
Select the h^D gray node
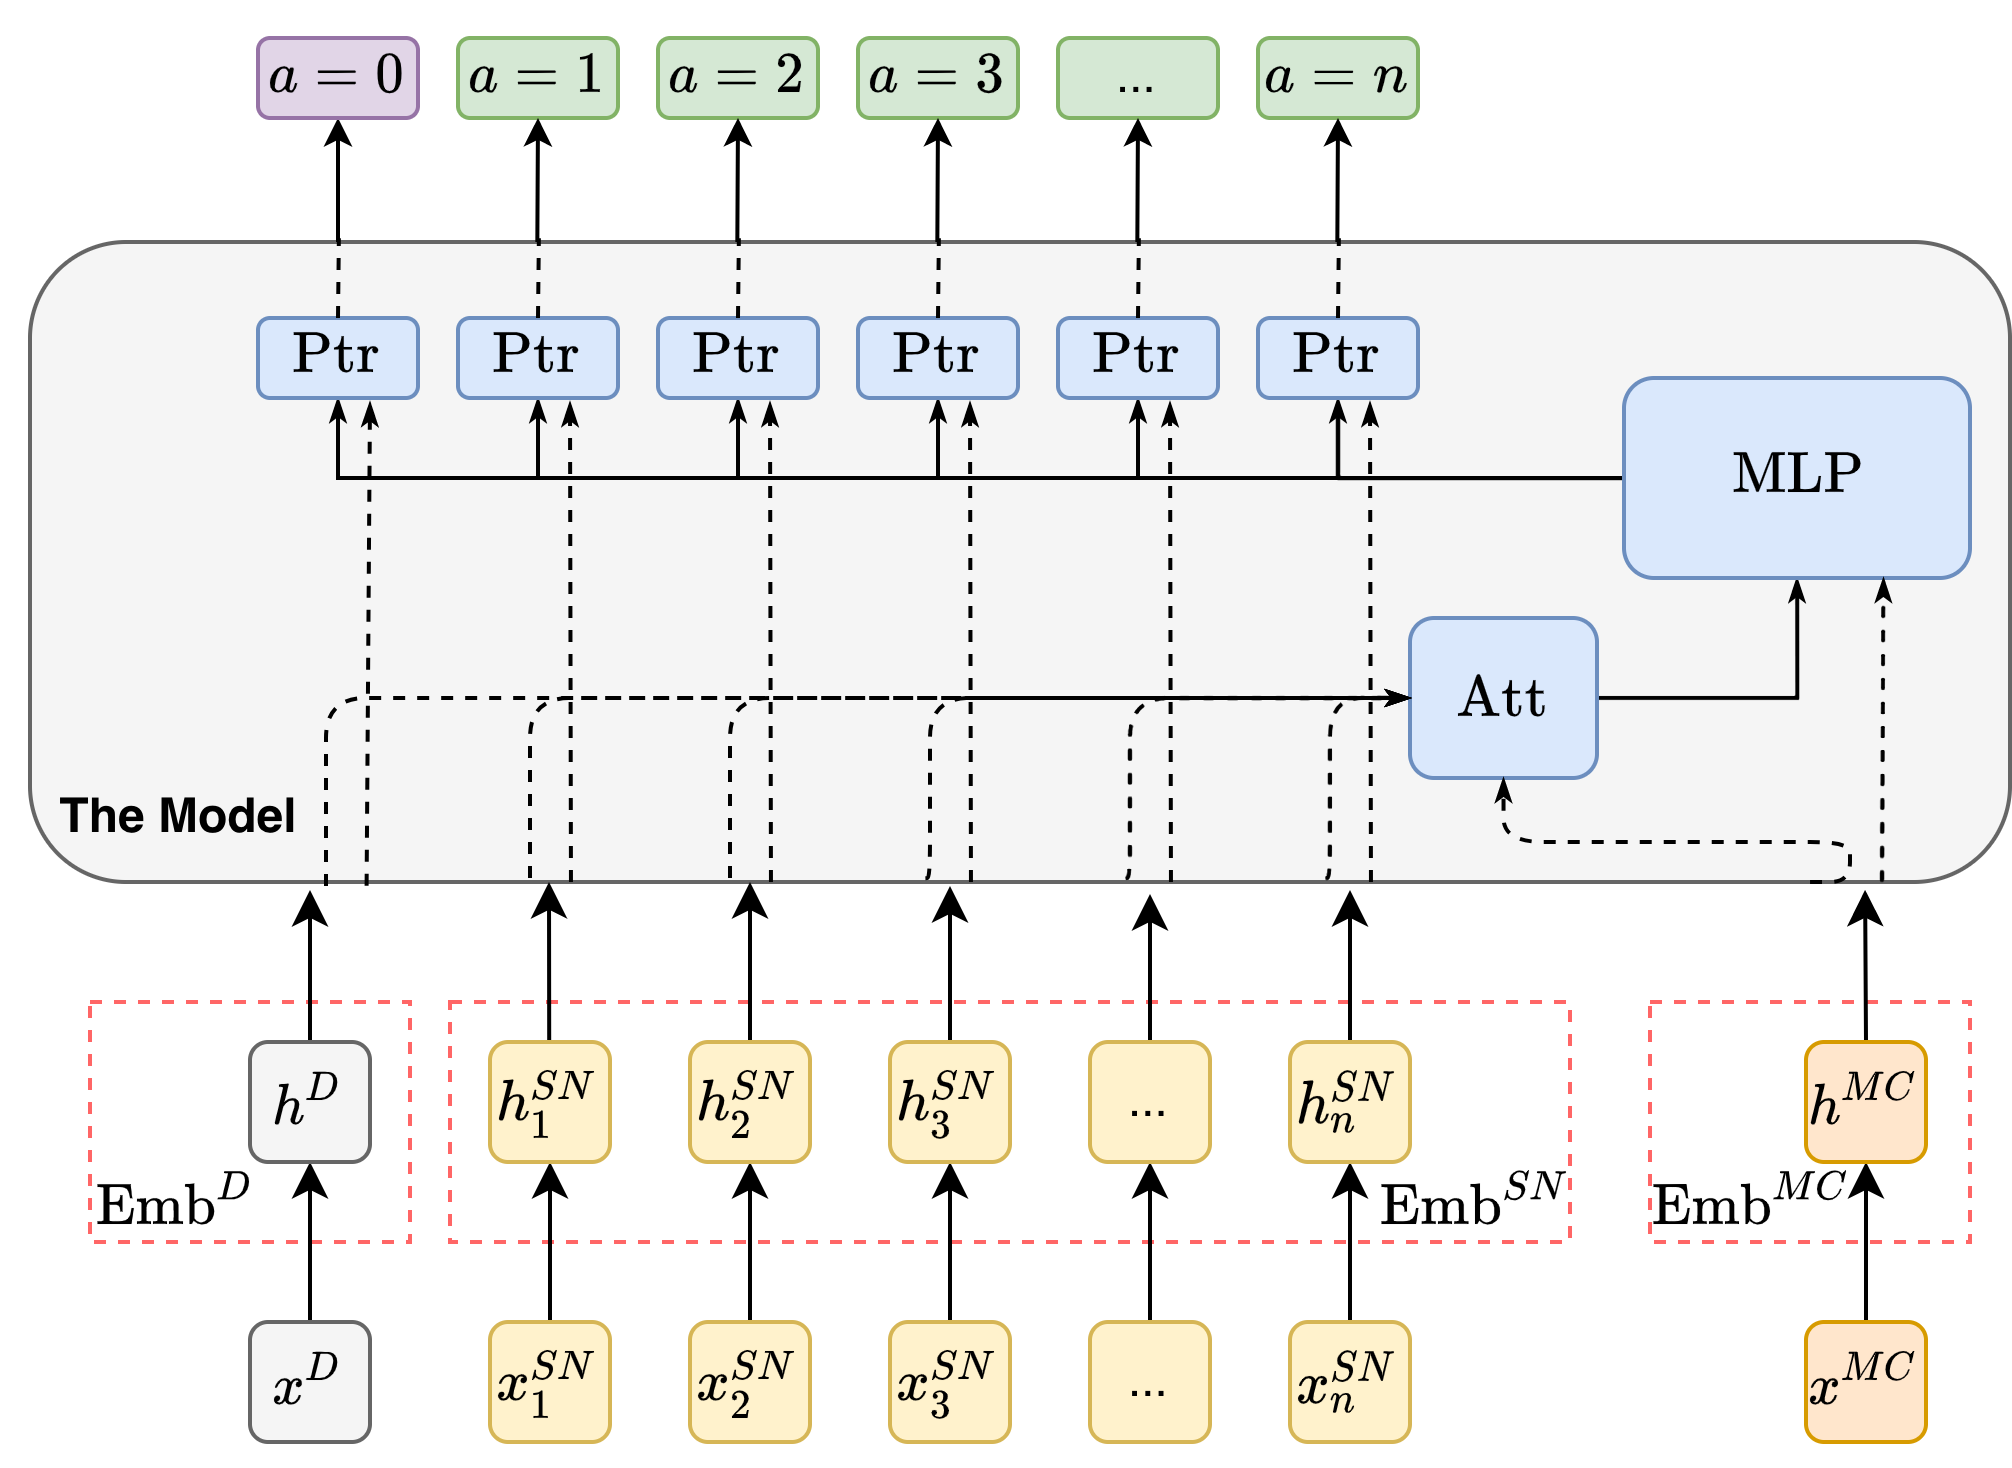point(310,1102)
